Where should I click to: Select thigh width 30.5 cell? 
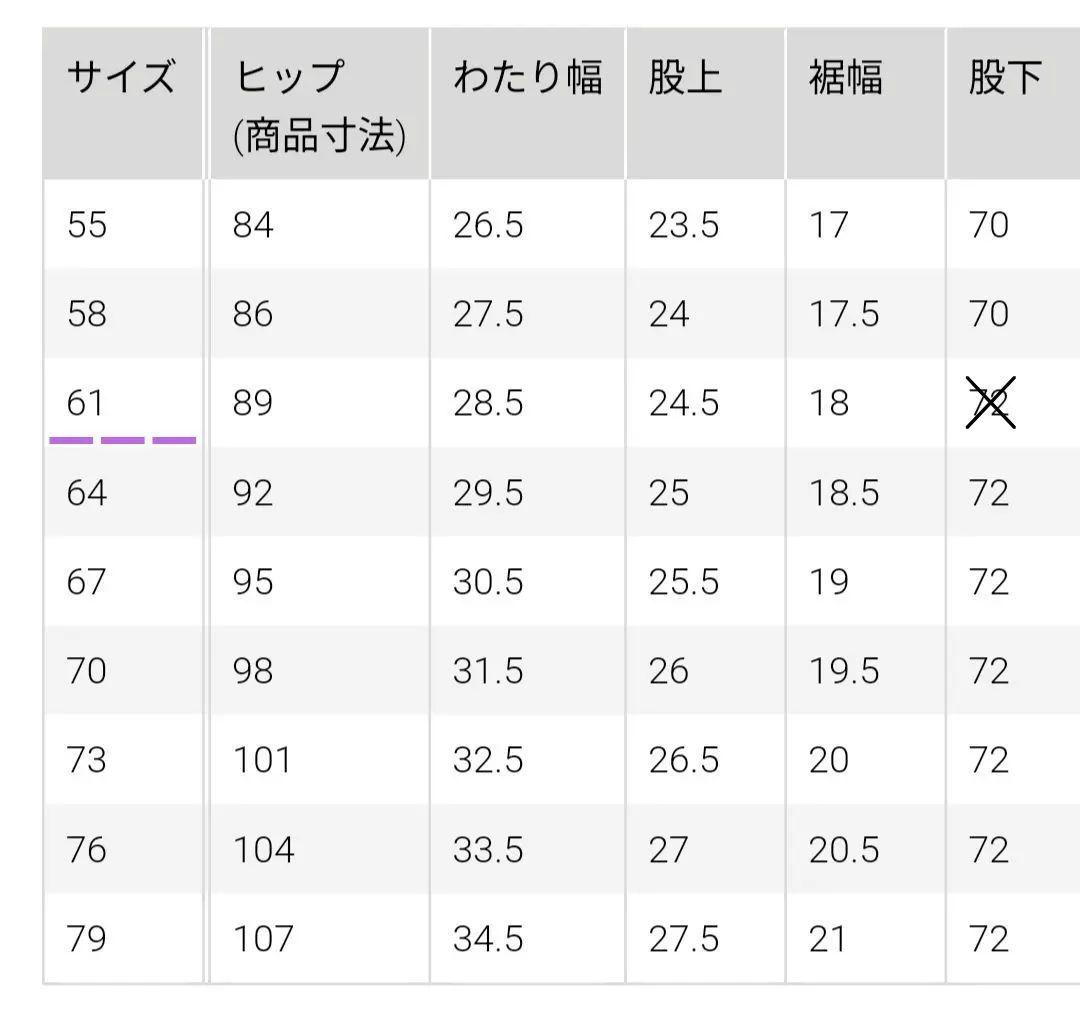click(x=488, y=581)
